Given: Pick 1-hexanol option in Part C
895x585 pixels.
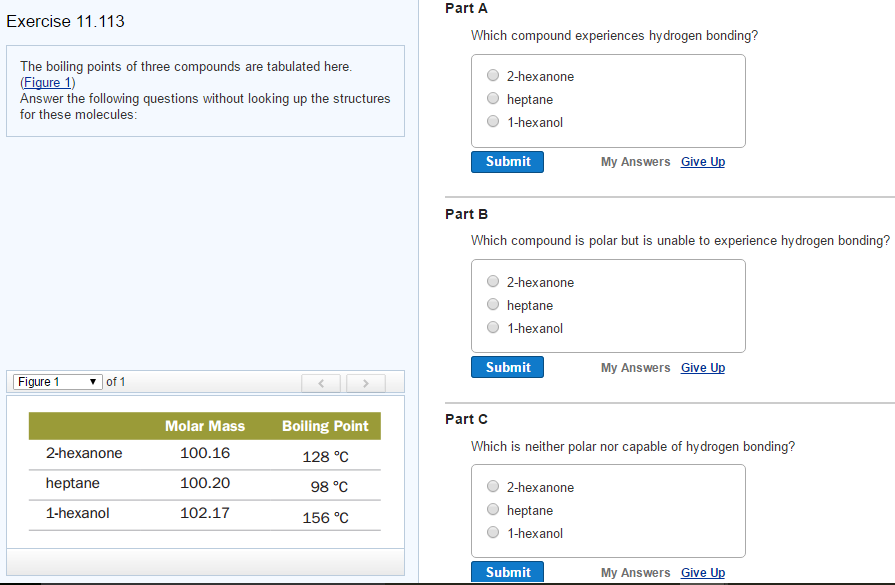Looking at the screenshot, I should (x=493, y=533).
